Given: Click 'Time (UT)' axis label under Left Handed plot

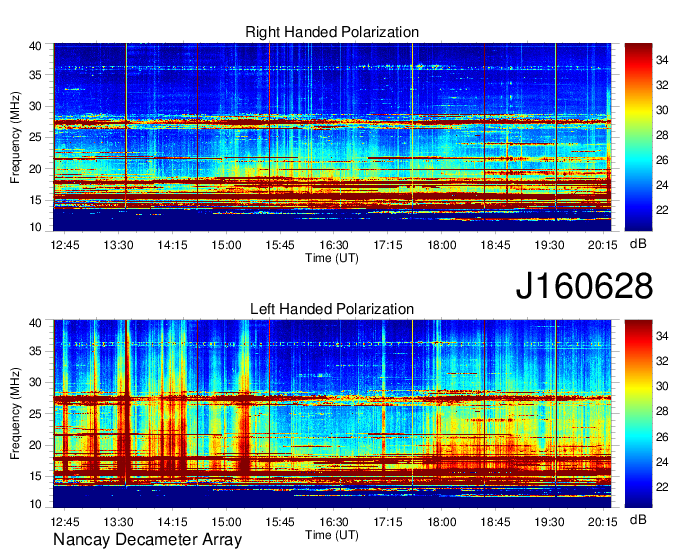Looking at the screenshot, I should coord(332,535).
